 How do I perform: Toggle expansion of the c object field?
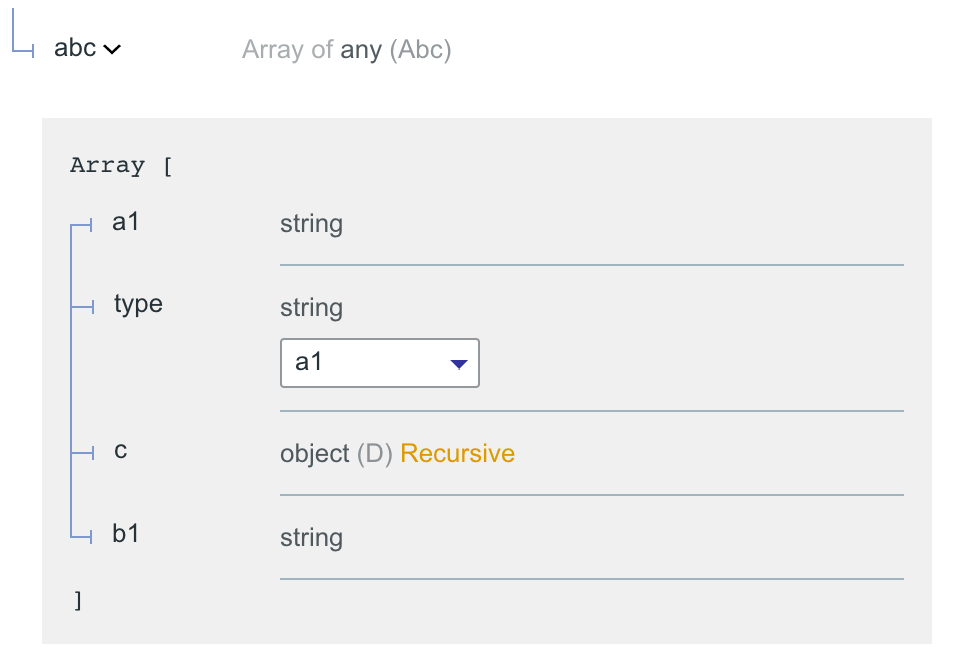(119, 451)
